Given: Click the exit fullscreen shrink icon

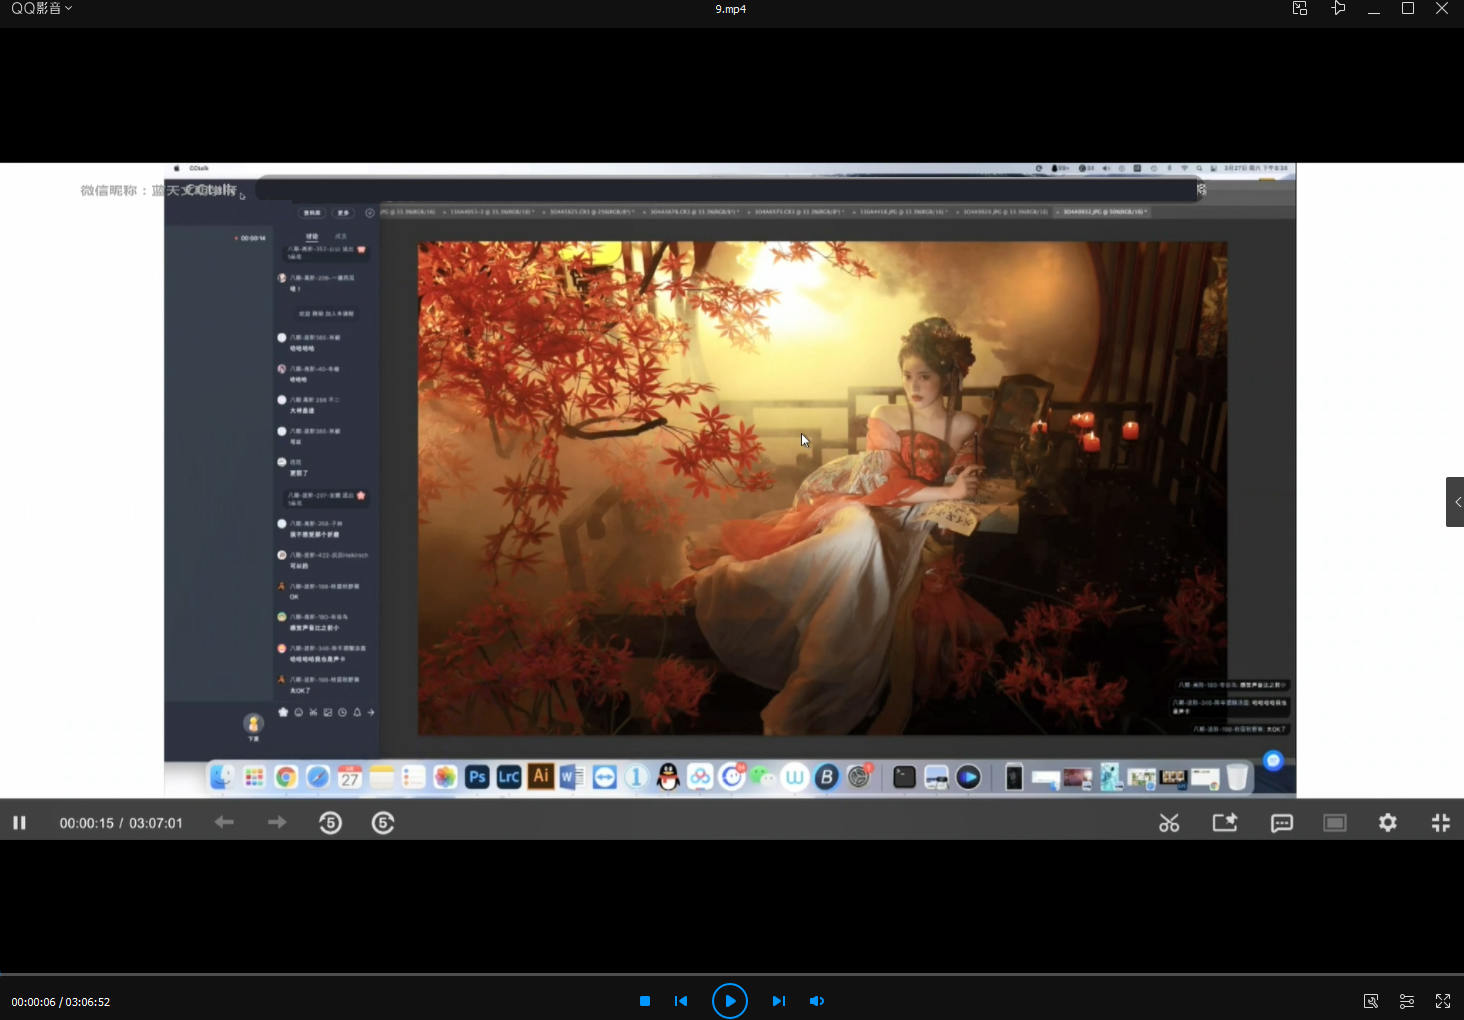Looking at the screenshot, I should click(1440, 823).
